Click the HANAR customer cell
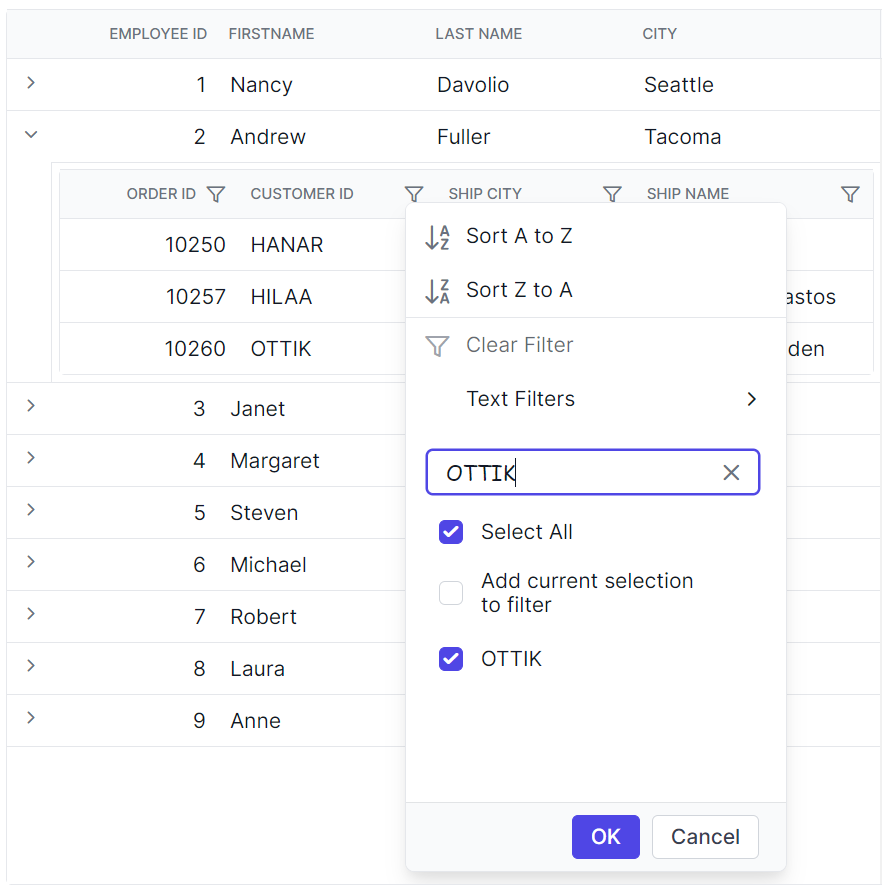 point(287,245)
